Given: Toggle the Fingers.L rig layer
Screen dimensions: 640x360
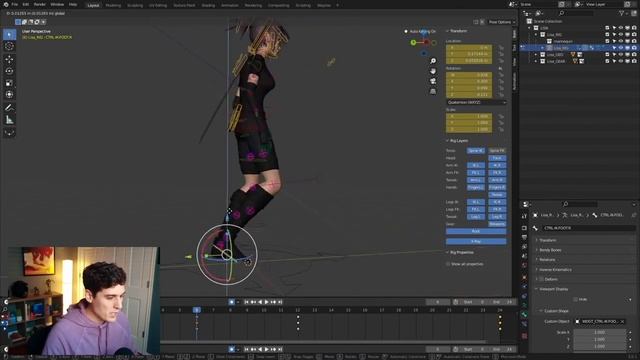Looking at the screenshot, I should pos(476,187).
